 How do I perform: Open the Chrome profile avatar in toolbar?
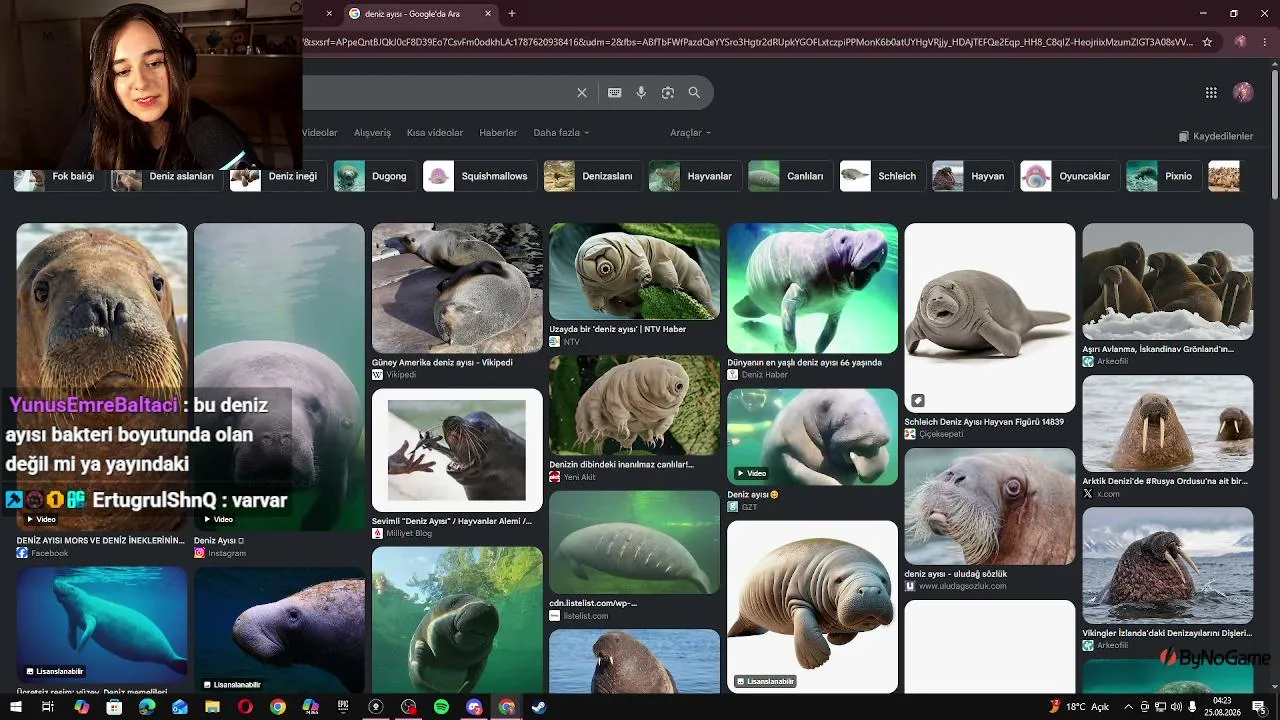click(1240, 42)
